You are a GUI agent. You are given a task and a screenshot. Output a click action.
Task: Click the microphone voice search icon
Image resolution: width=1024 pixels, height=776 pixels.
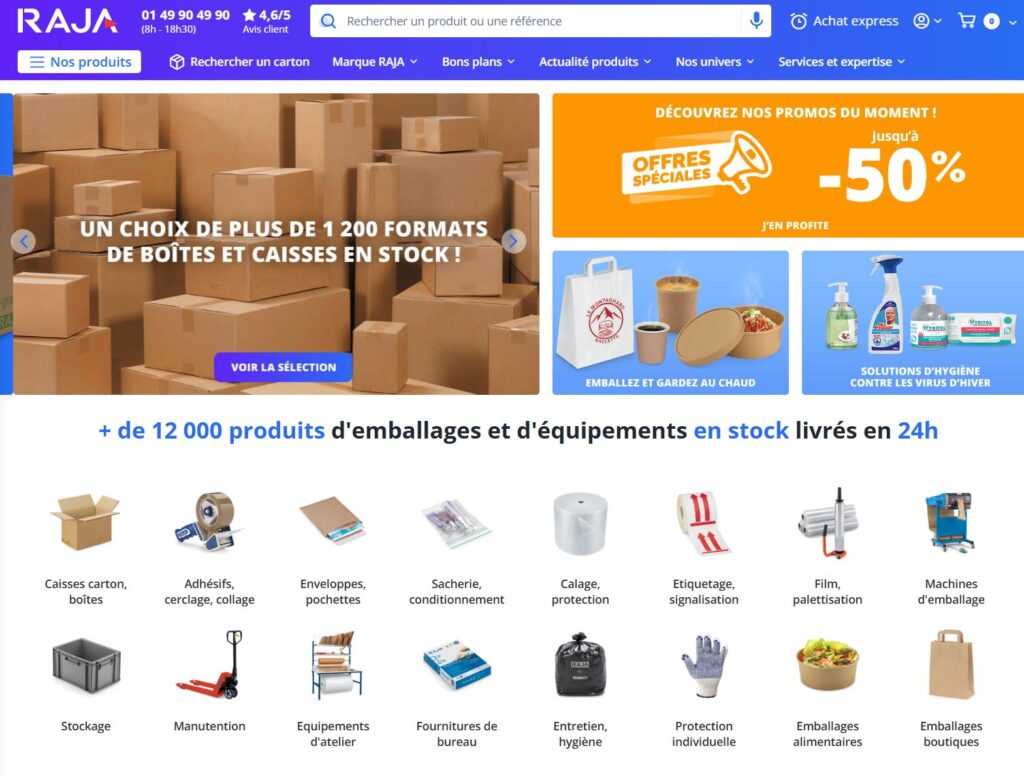tap(756, 21)
